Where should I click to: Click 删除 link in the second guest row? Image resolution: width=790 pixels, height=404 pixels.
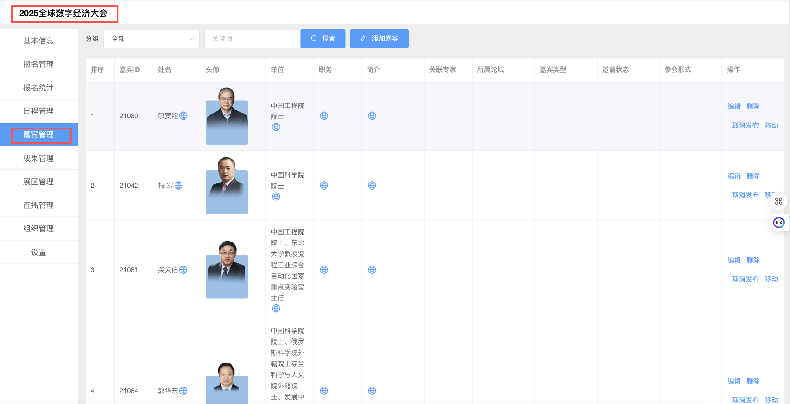point(753,175)
